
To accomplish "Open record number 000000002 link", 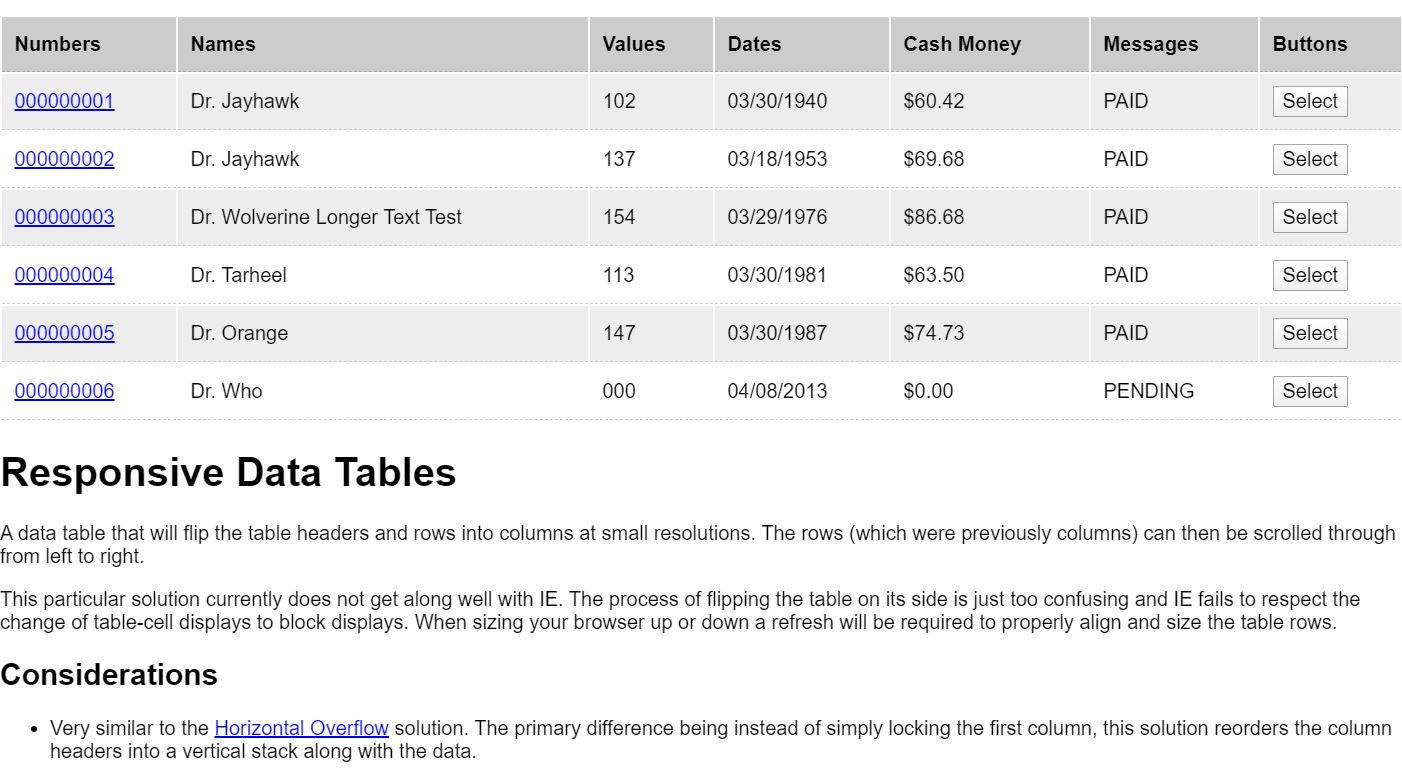I will click(64, 159).
